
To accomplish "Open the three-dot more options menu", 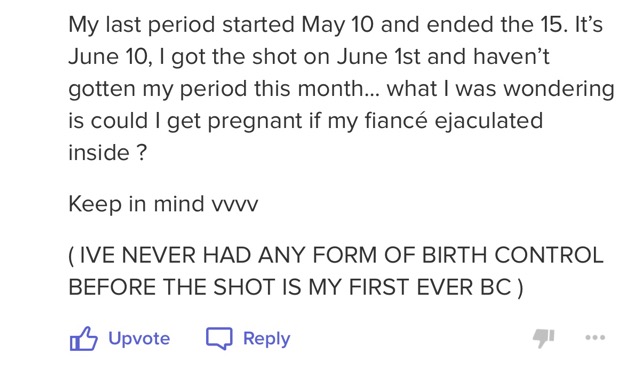I will tap(595, 338).
